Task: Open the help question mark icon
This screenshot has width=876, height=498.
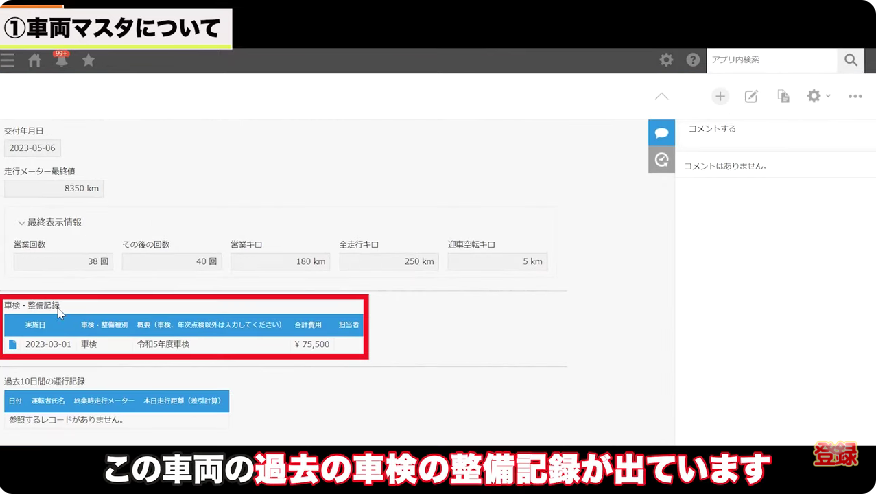Action: (x=693, y=61)
